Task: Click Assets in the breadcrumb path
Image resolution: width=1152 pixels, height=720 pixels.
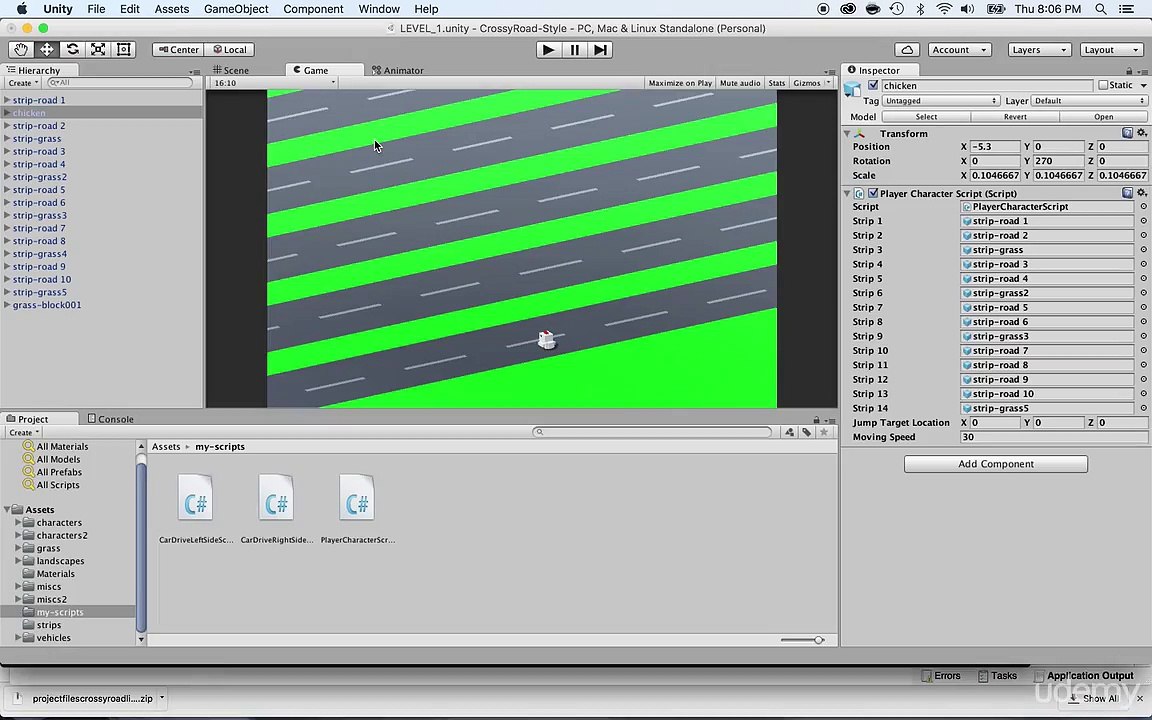Action: coord(166,447)
